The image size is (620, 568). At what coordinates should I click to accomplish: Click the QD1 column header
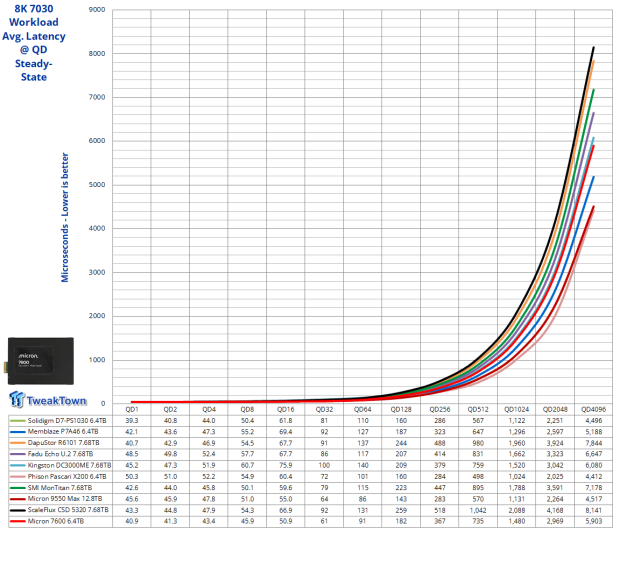click(132, 409)
